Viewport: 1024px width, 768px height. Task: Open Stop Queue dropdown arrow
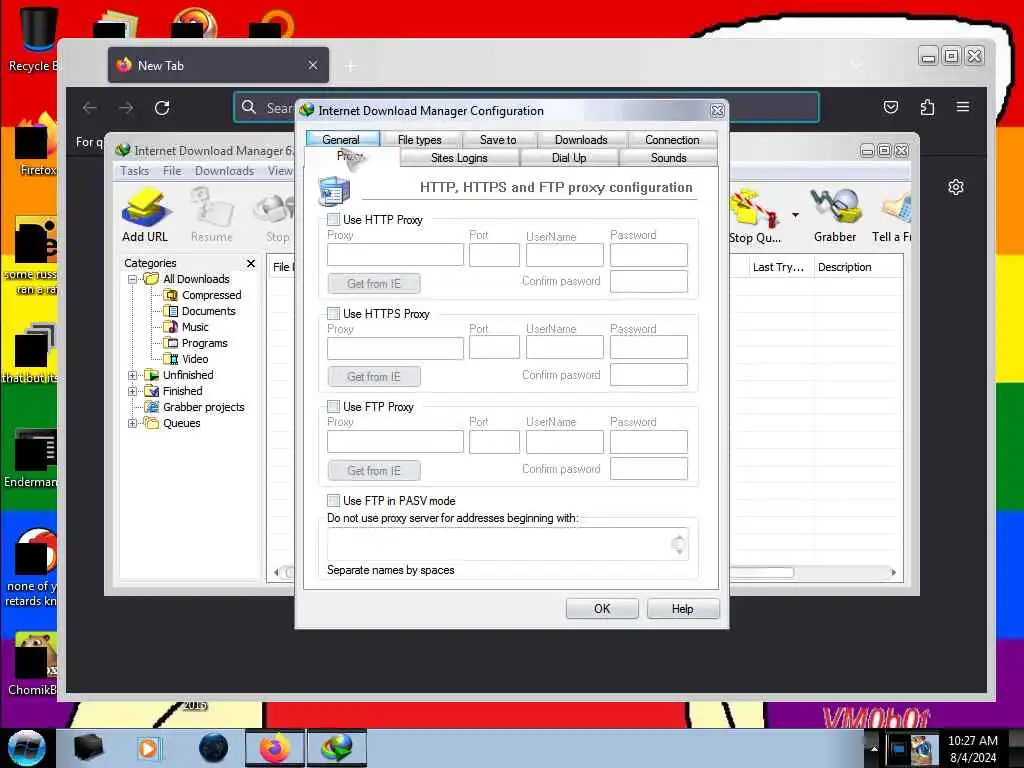[795, 215]
